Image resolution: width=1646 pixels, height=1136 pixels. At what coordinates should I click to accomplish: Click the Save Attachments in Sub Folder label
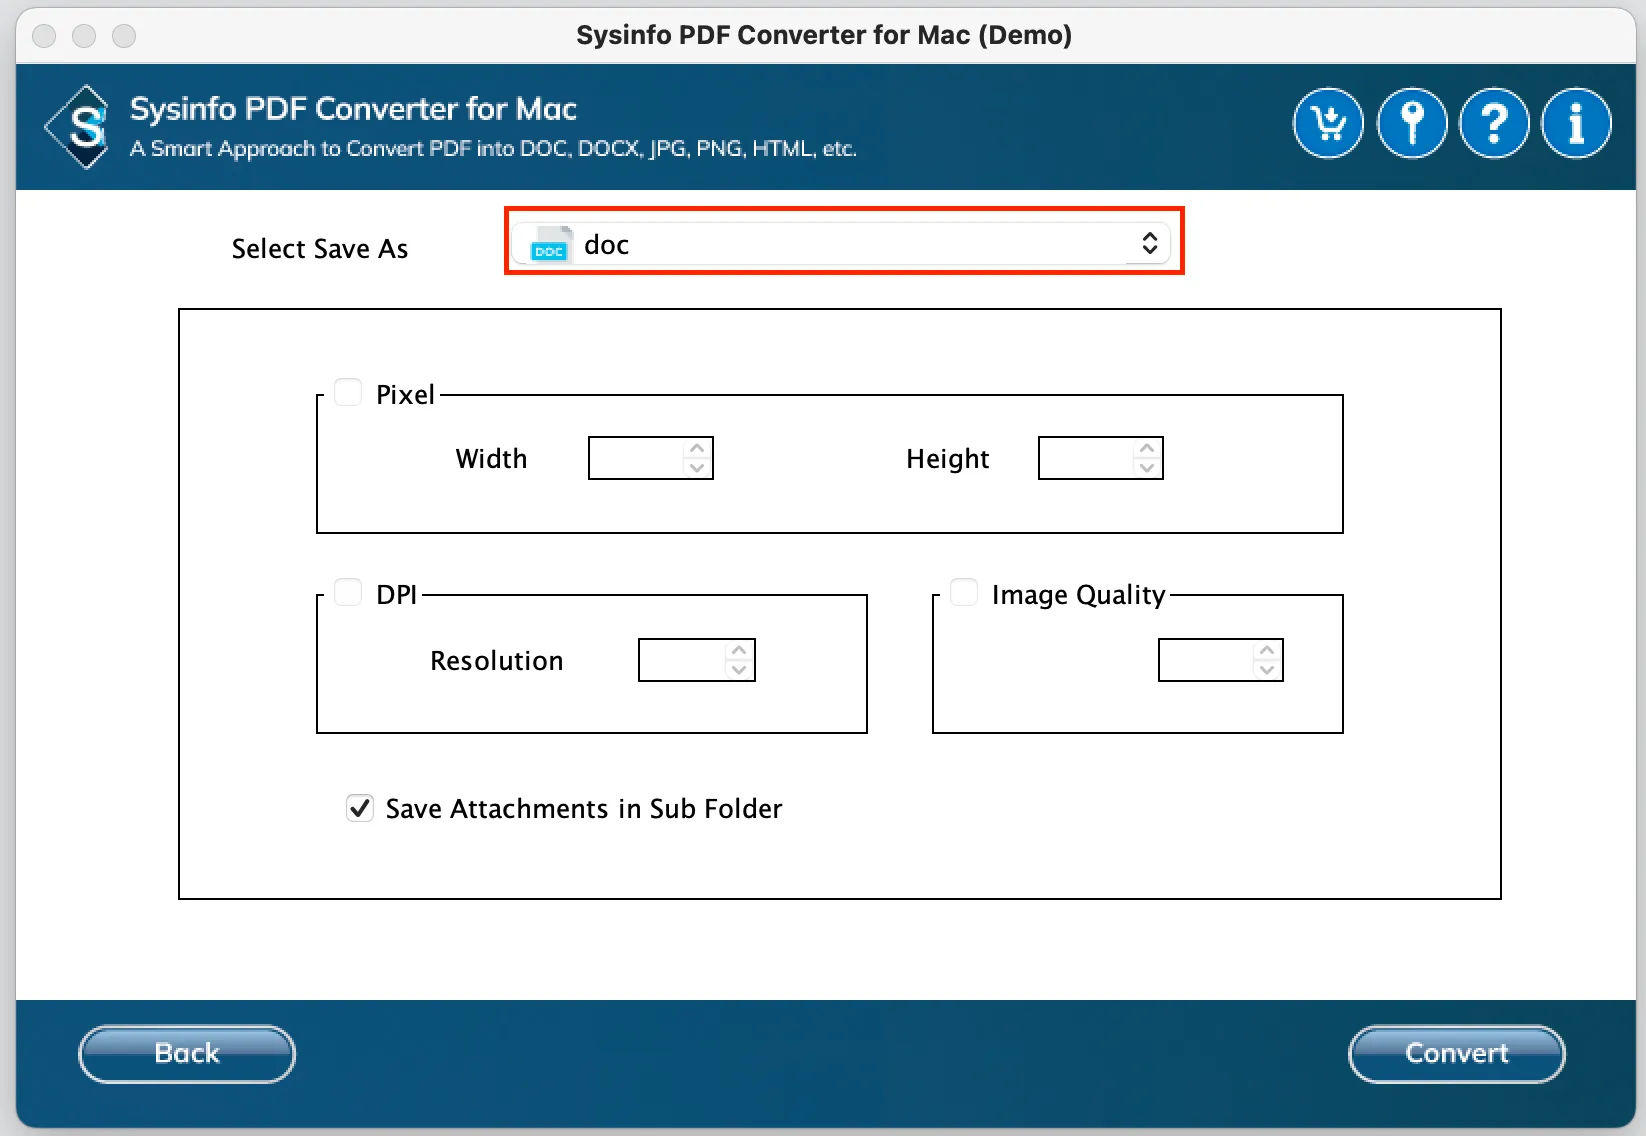584,808
